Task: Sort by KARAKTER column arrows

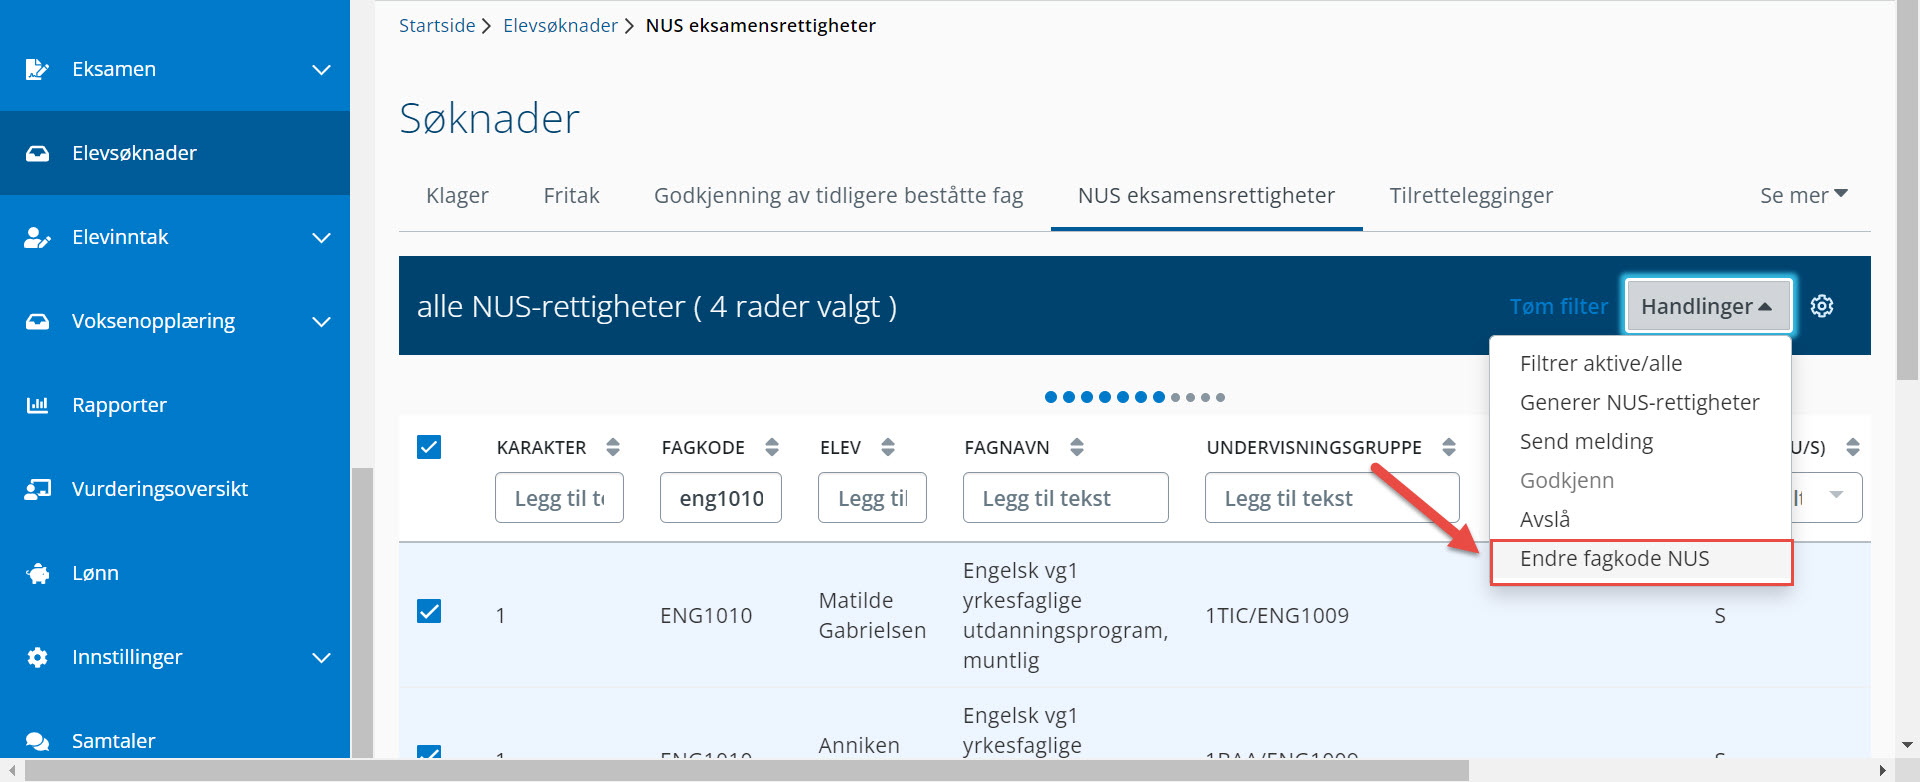Action: 613,447
